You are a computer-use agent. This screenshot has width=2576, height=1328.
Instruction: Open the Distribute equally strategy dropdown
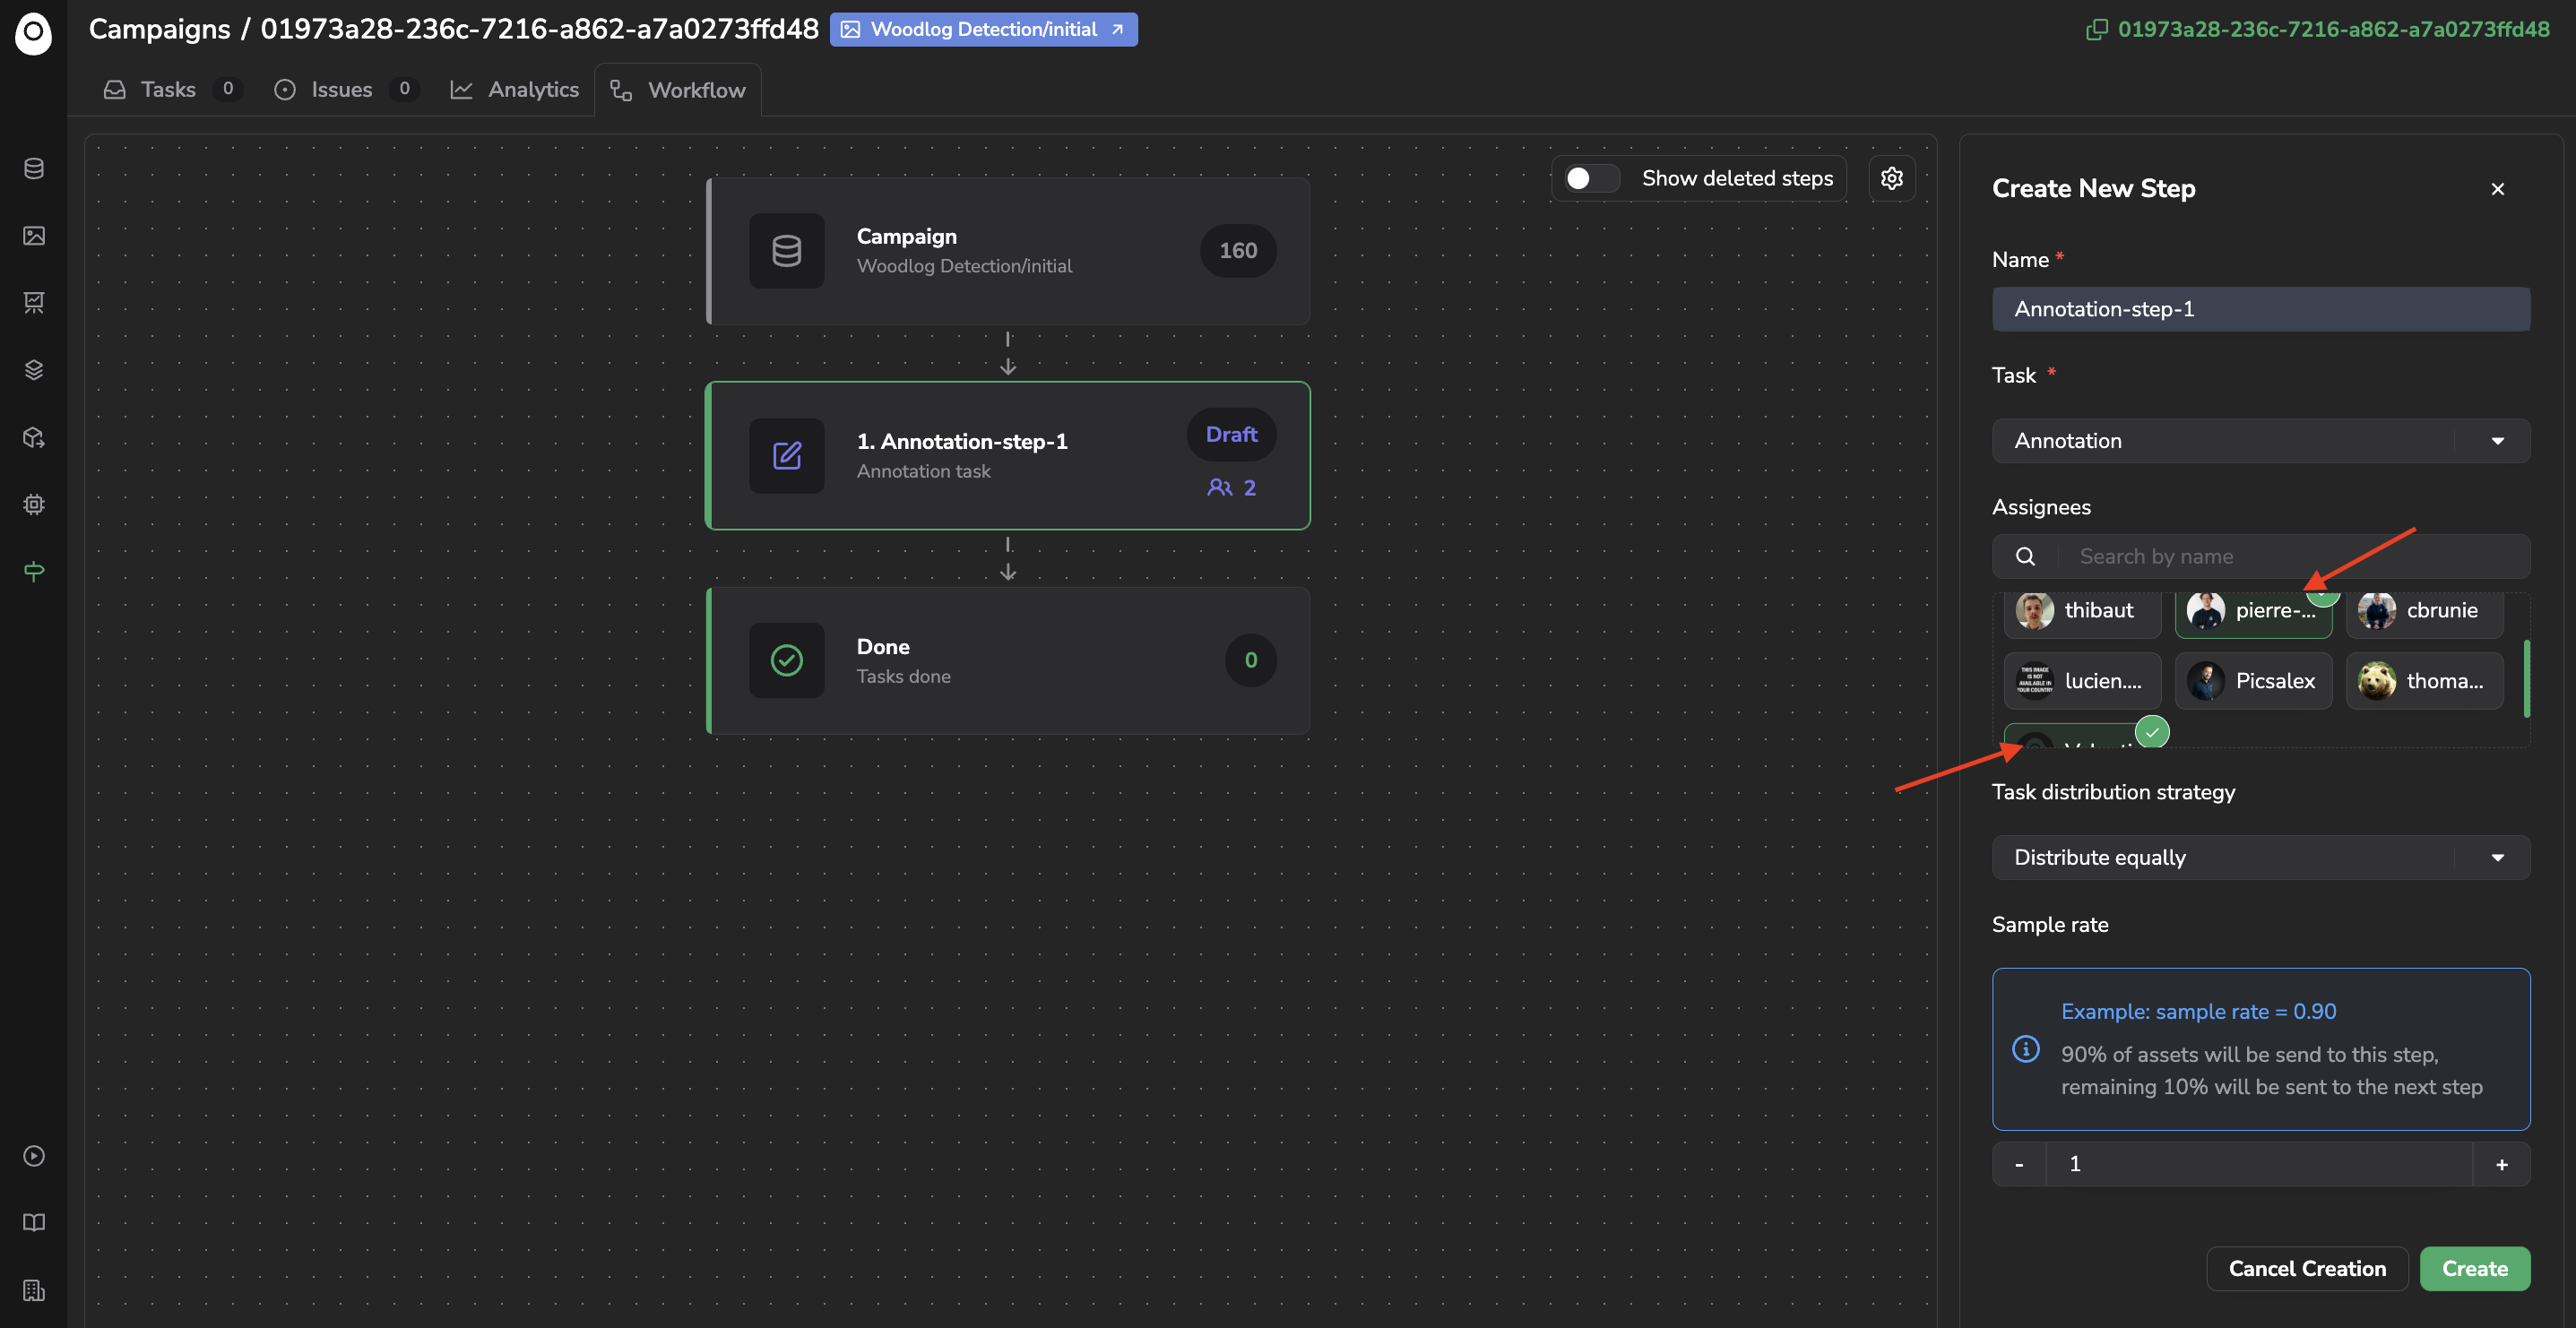[2261, 858]
